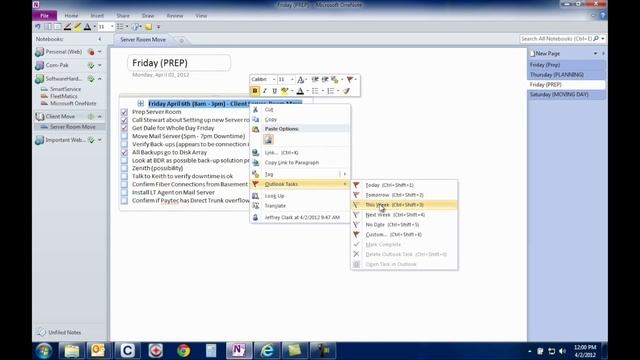Click the Outlook Tasks red flag in mini toolbar
Image resolution: width=640 pixels, height=360 pixels.
[x=350, y=79]
